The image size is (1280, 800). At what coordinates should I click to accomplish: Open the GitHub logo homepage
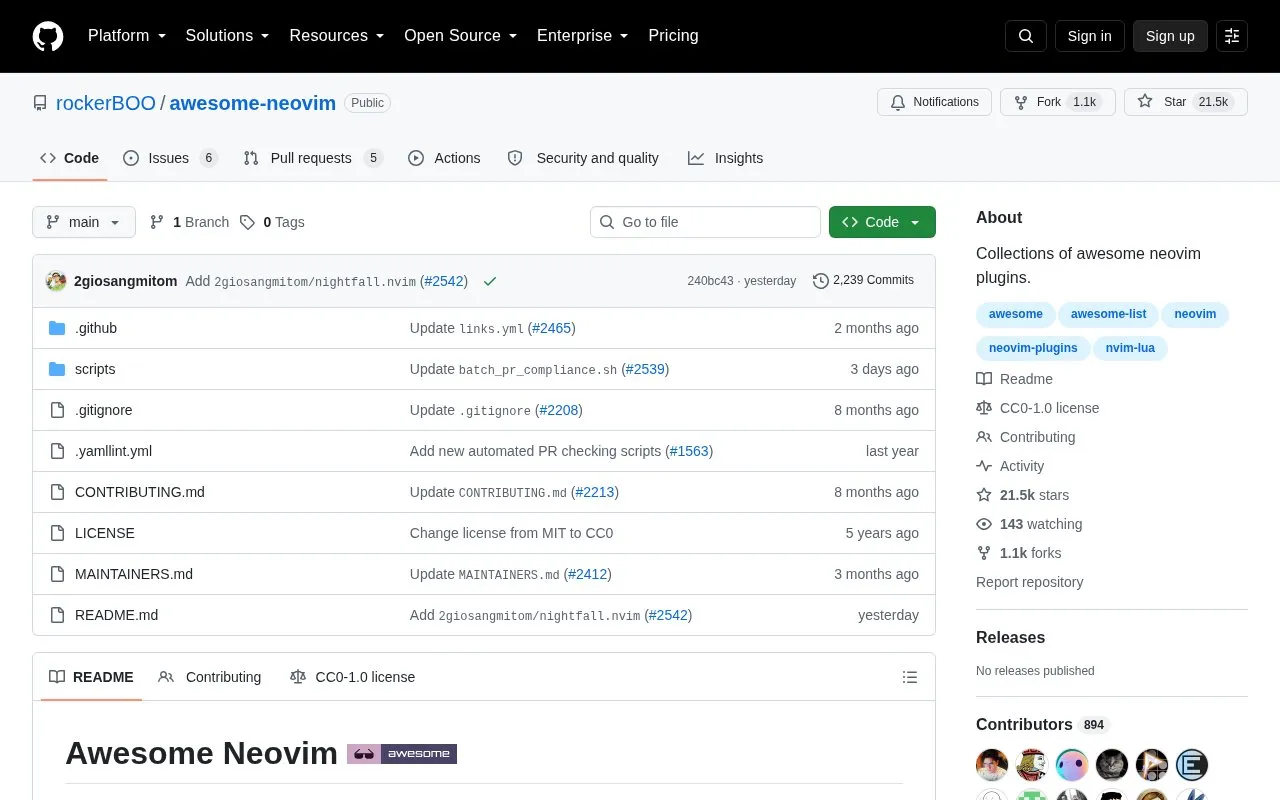pyautogui.click(x=48, y=36)
